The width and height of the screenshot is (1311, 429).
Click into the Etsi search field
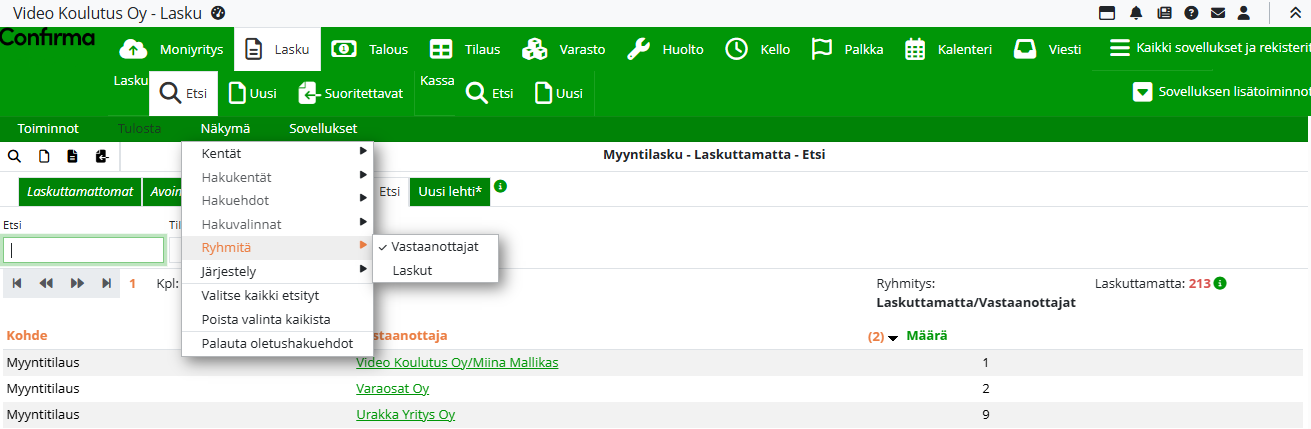point(84,250)
